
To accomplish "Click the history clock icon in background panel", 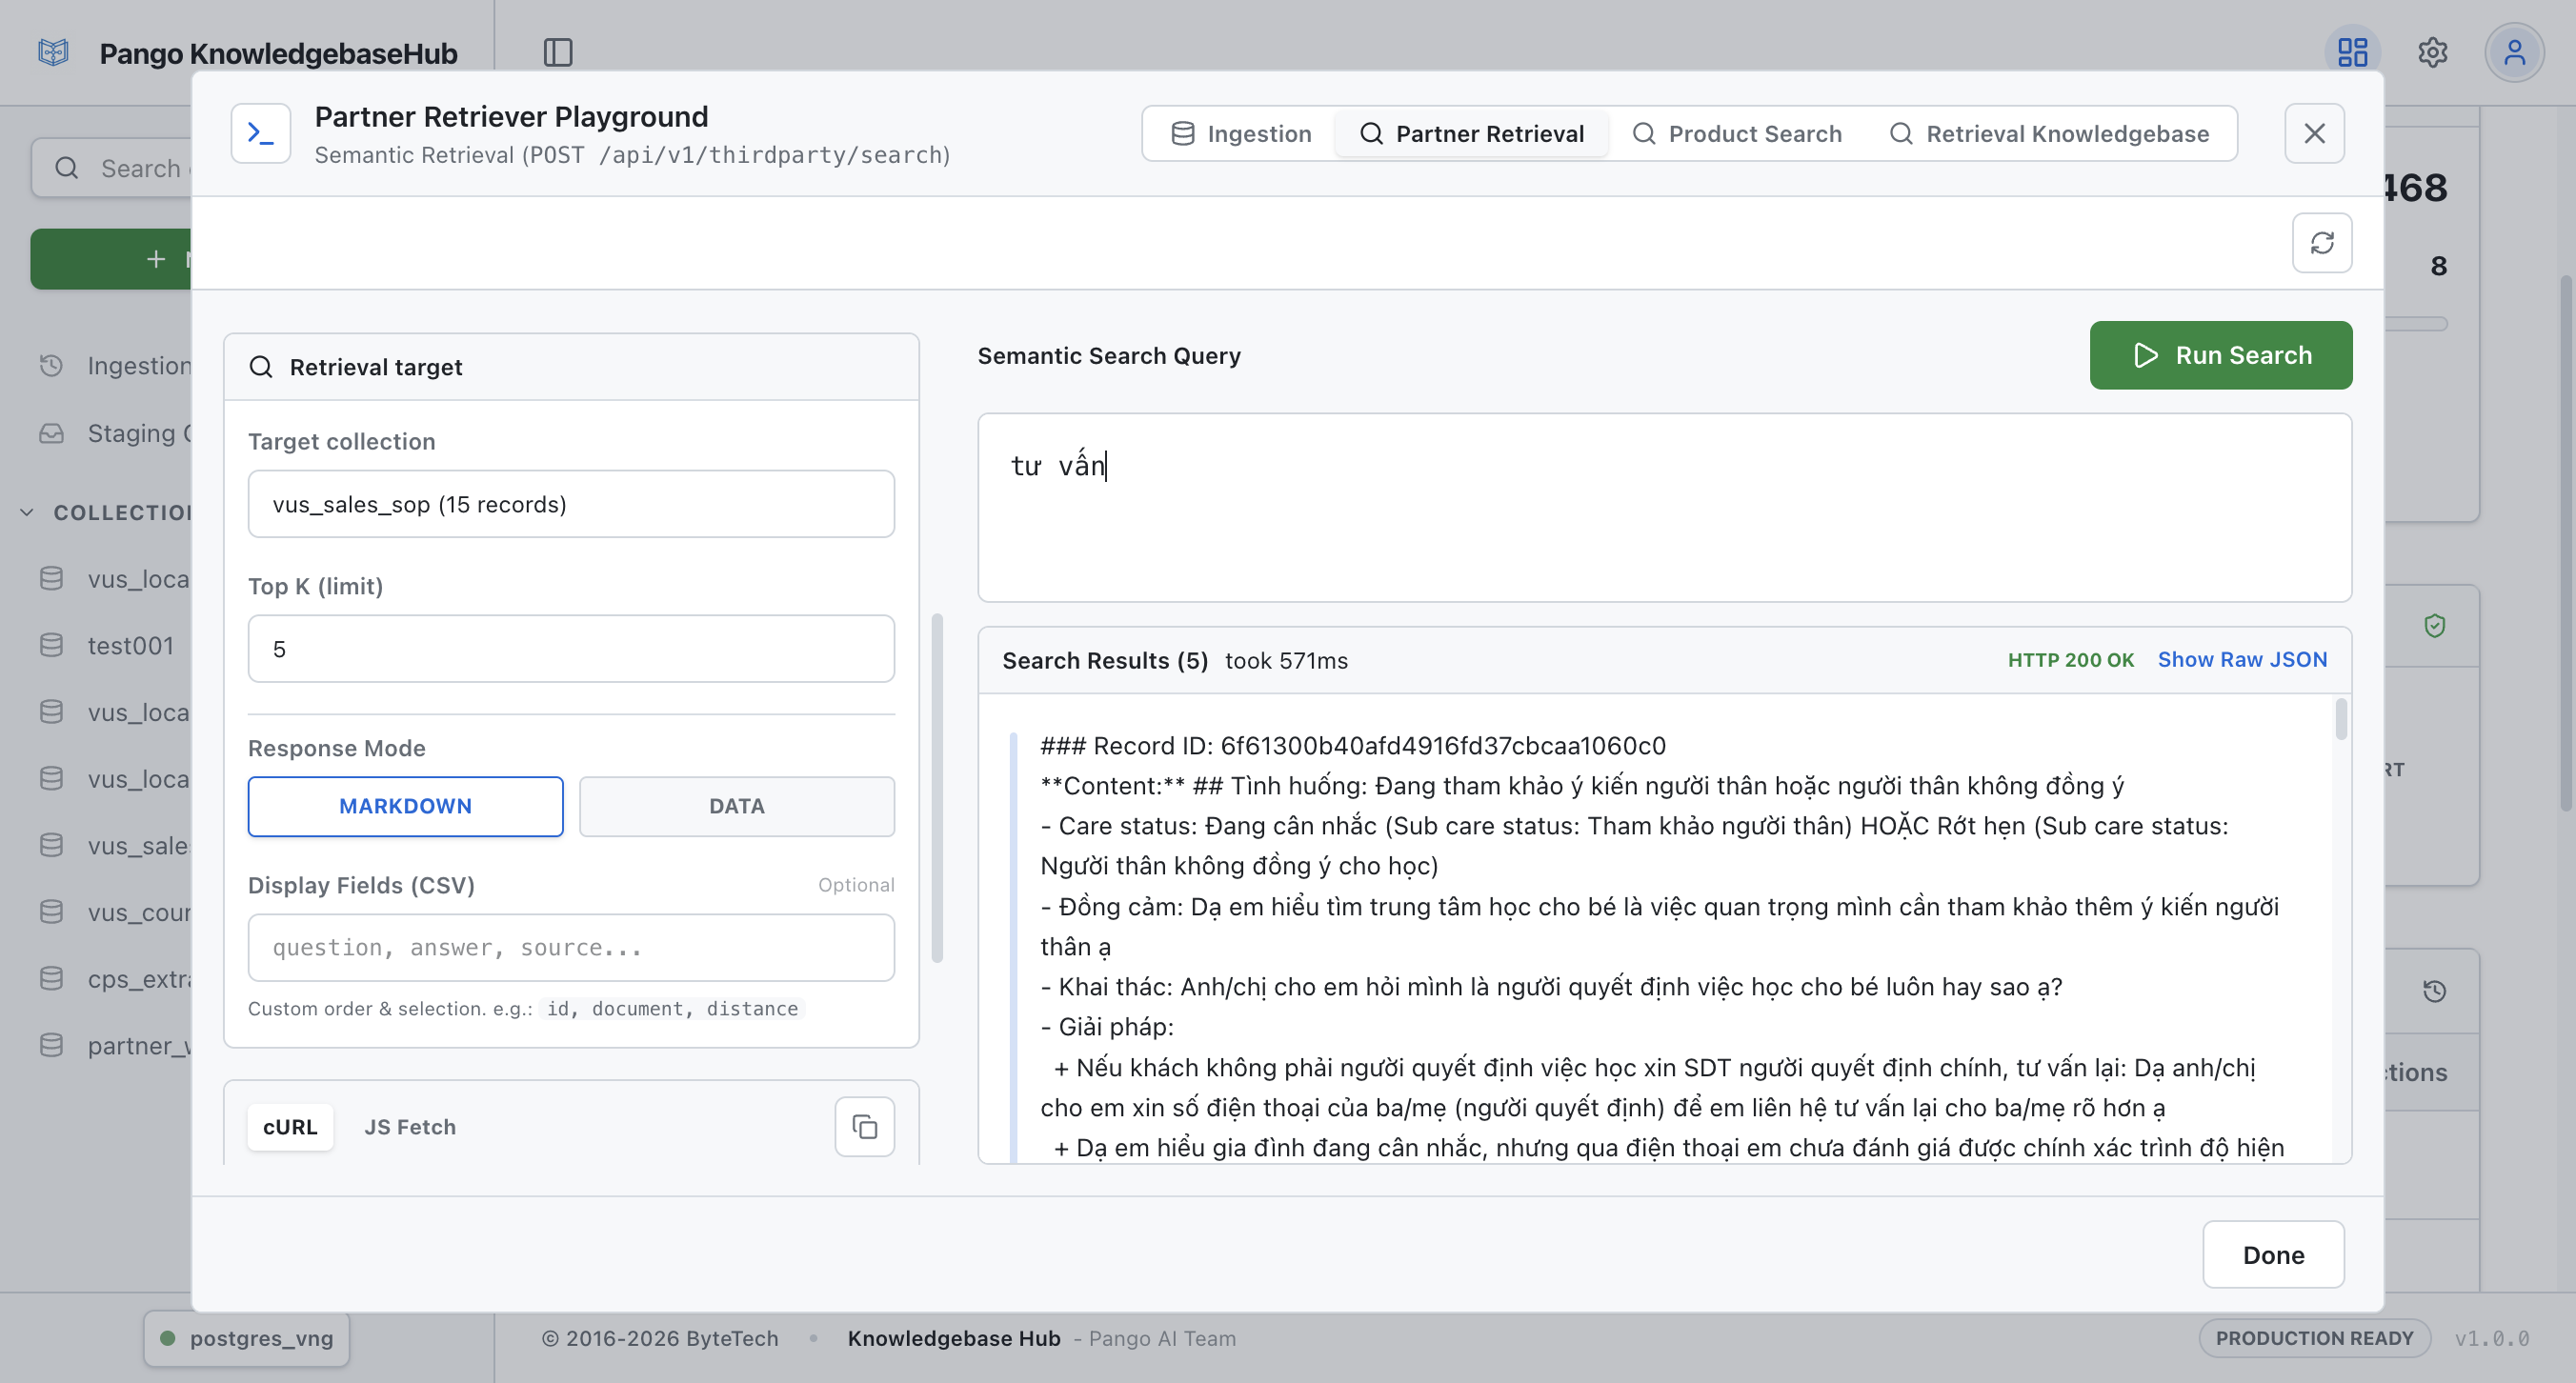I will click(x=2435, y=991).
